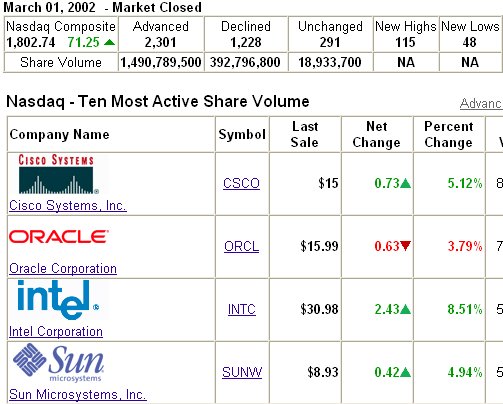Click the Percent Change column header
This screenshot has height=404, width=503.
click(449, 134)
